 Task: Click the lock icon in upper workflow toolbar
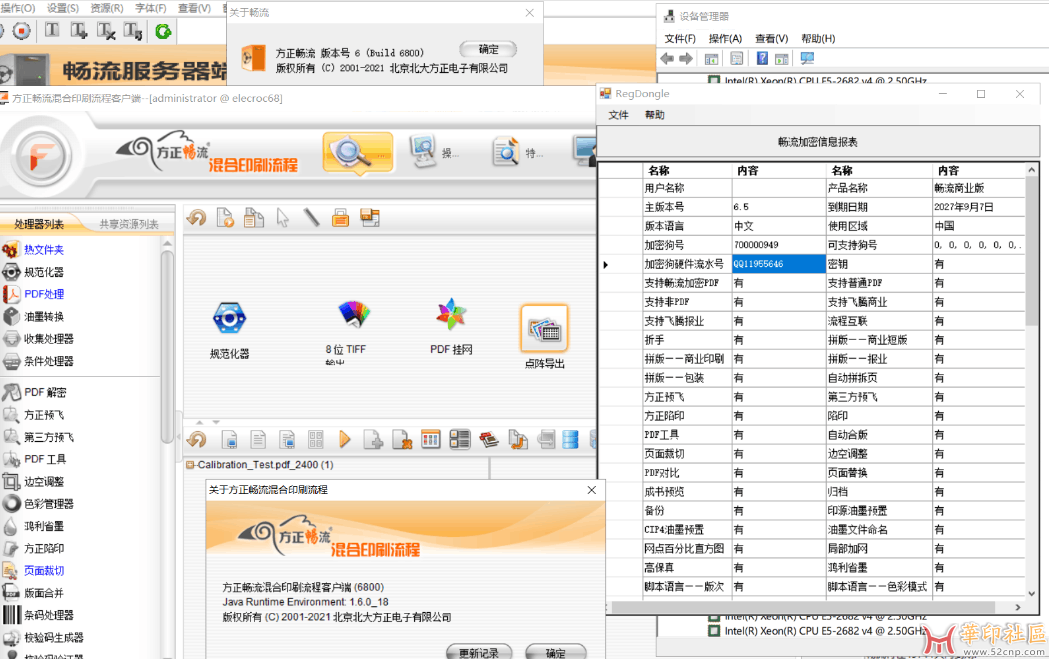tap(340, 218)
